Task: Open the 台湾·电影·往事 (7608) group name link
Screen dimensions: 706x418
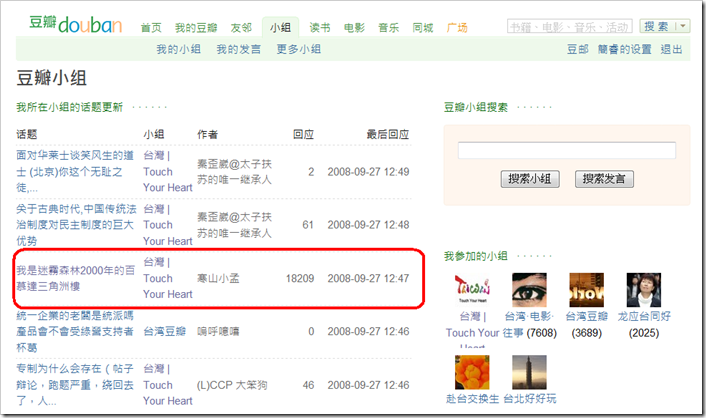Action: [530, 324]
